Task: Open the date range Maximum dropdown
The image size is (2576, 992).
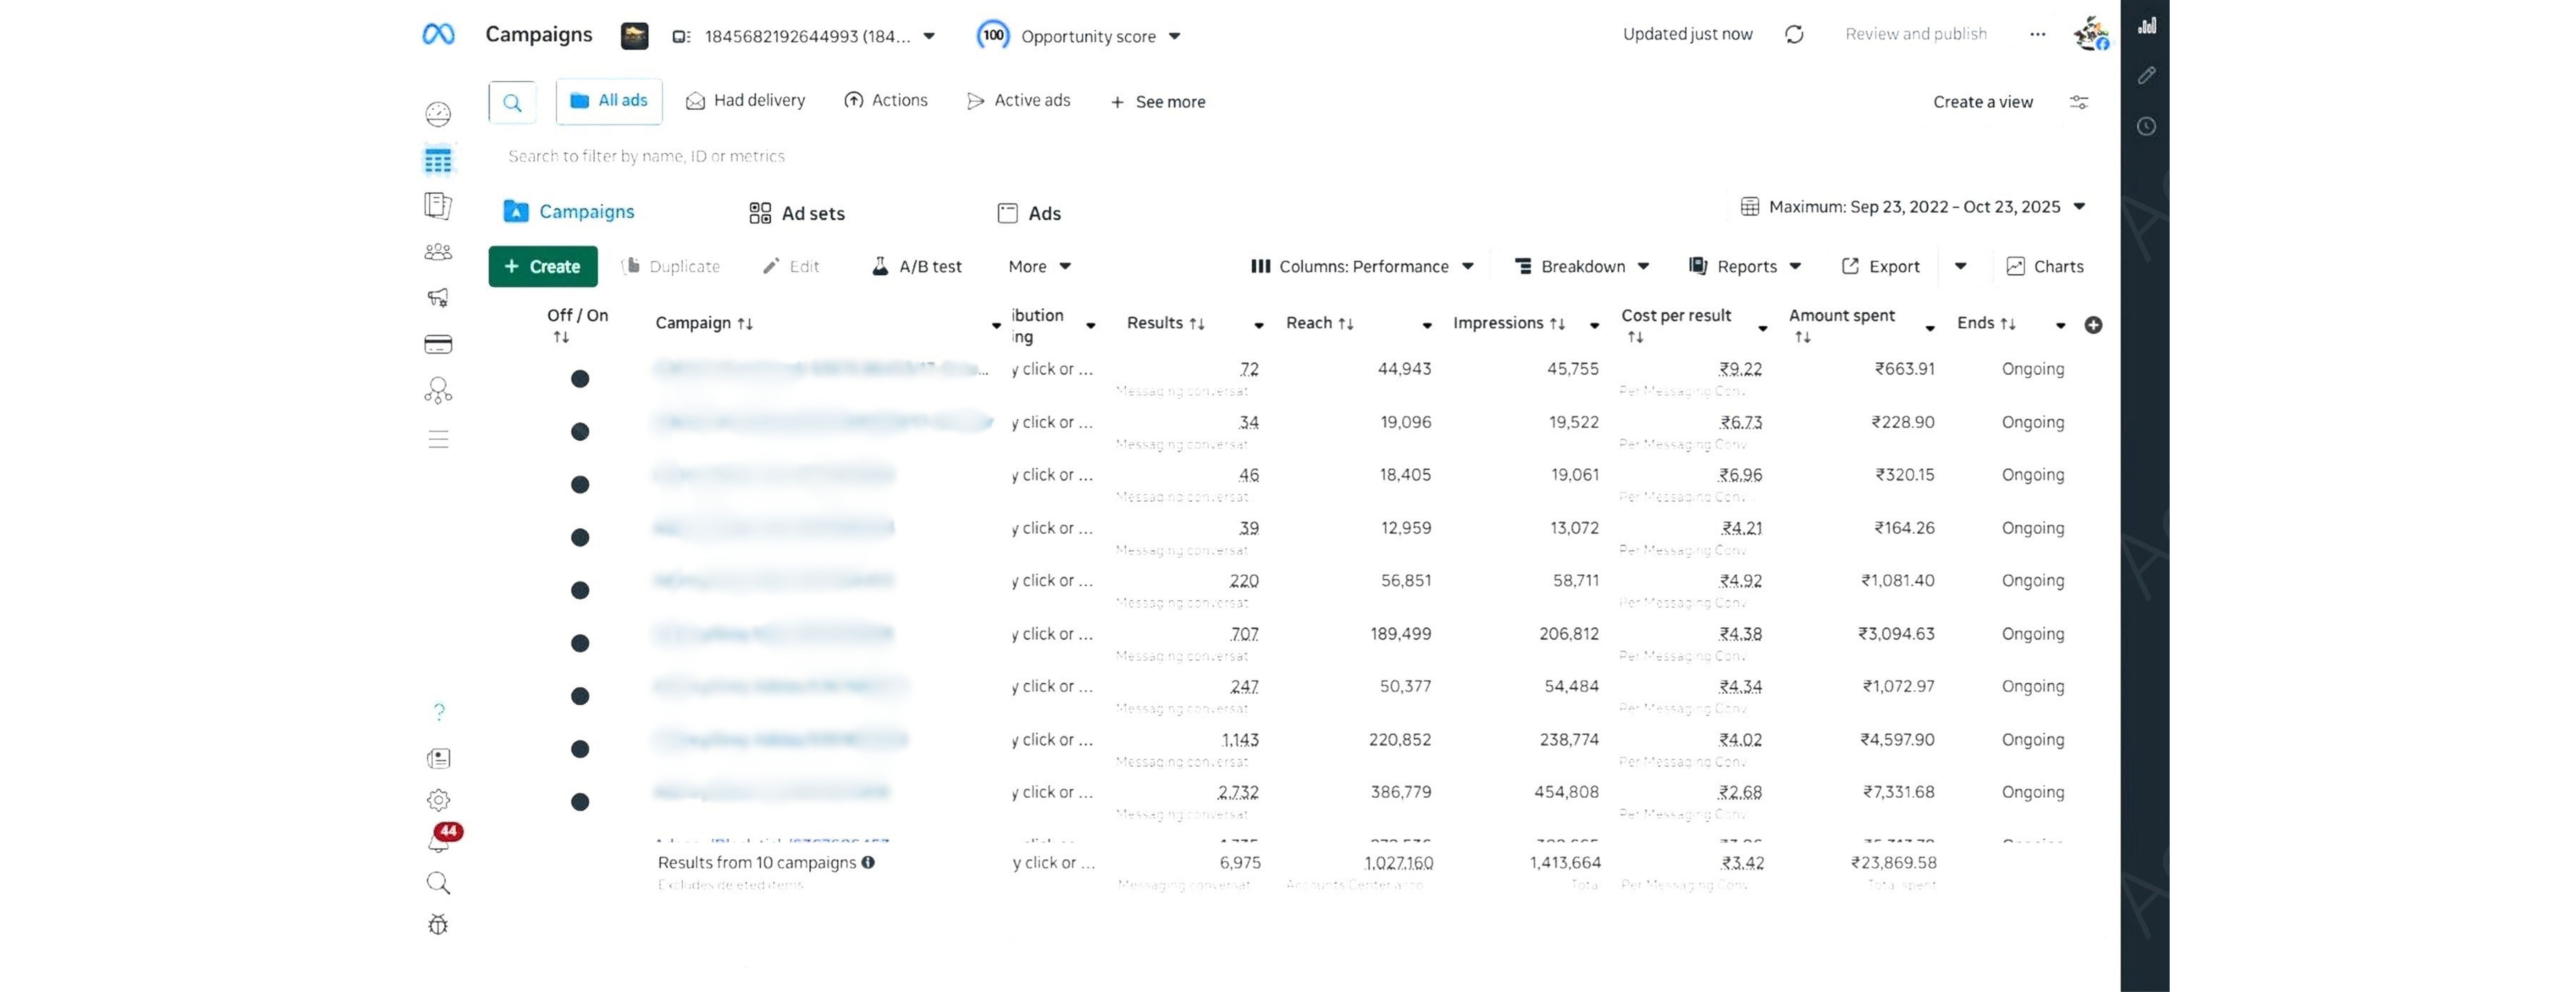Action: 1913,207
